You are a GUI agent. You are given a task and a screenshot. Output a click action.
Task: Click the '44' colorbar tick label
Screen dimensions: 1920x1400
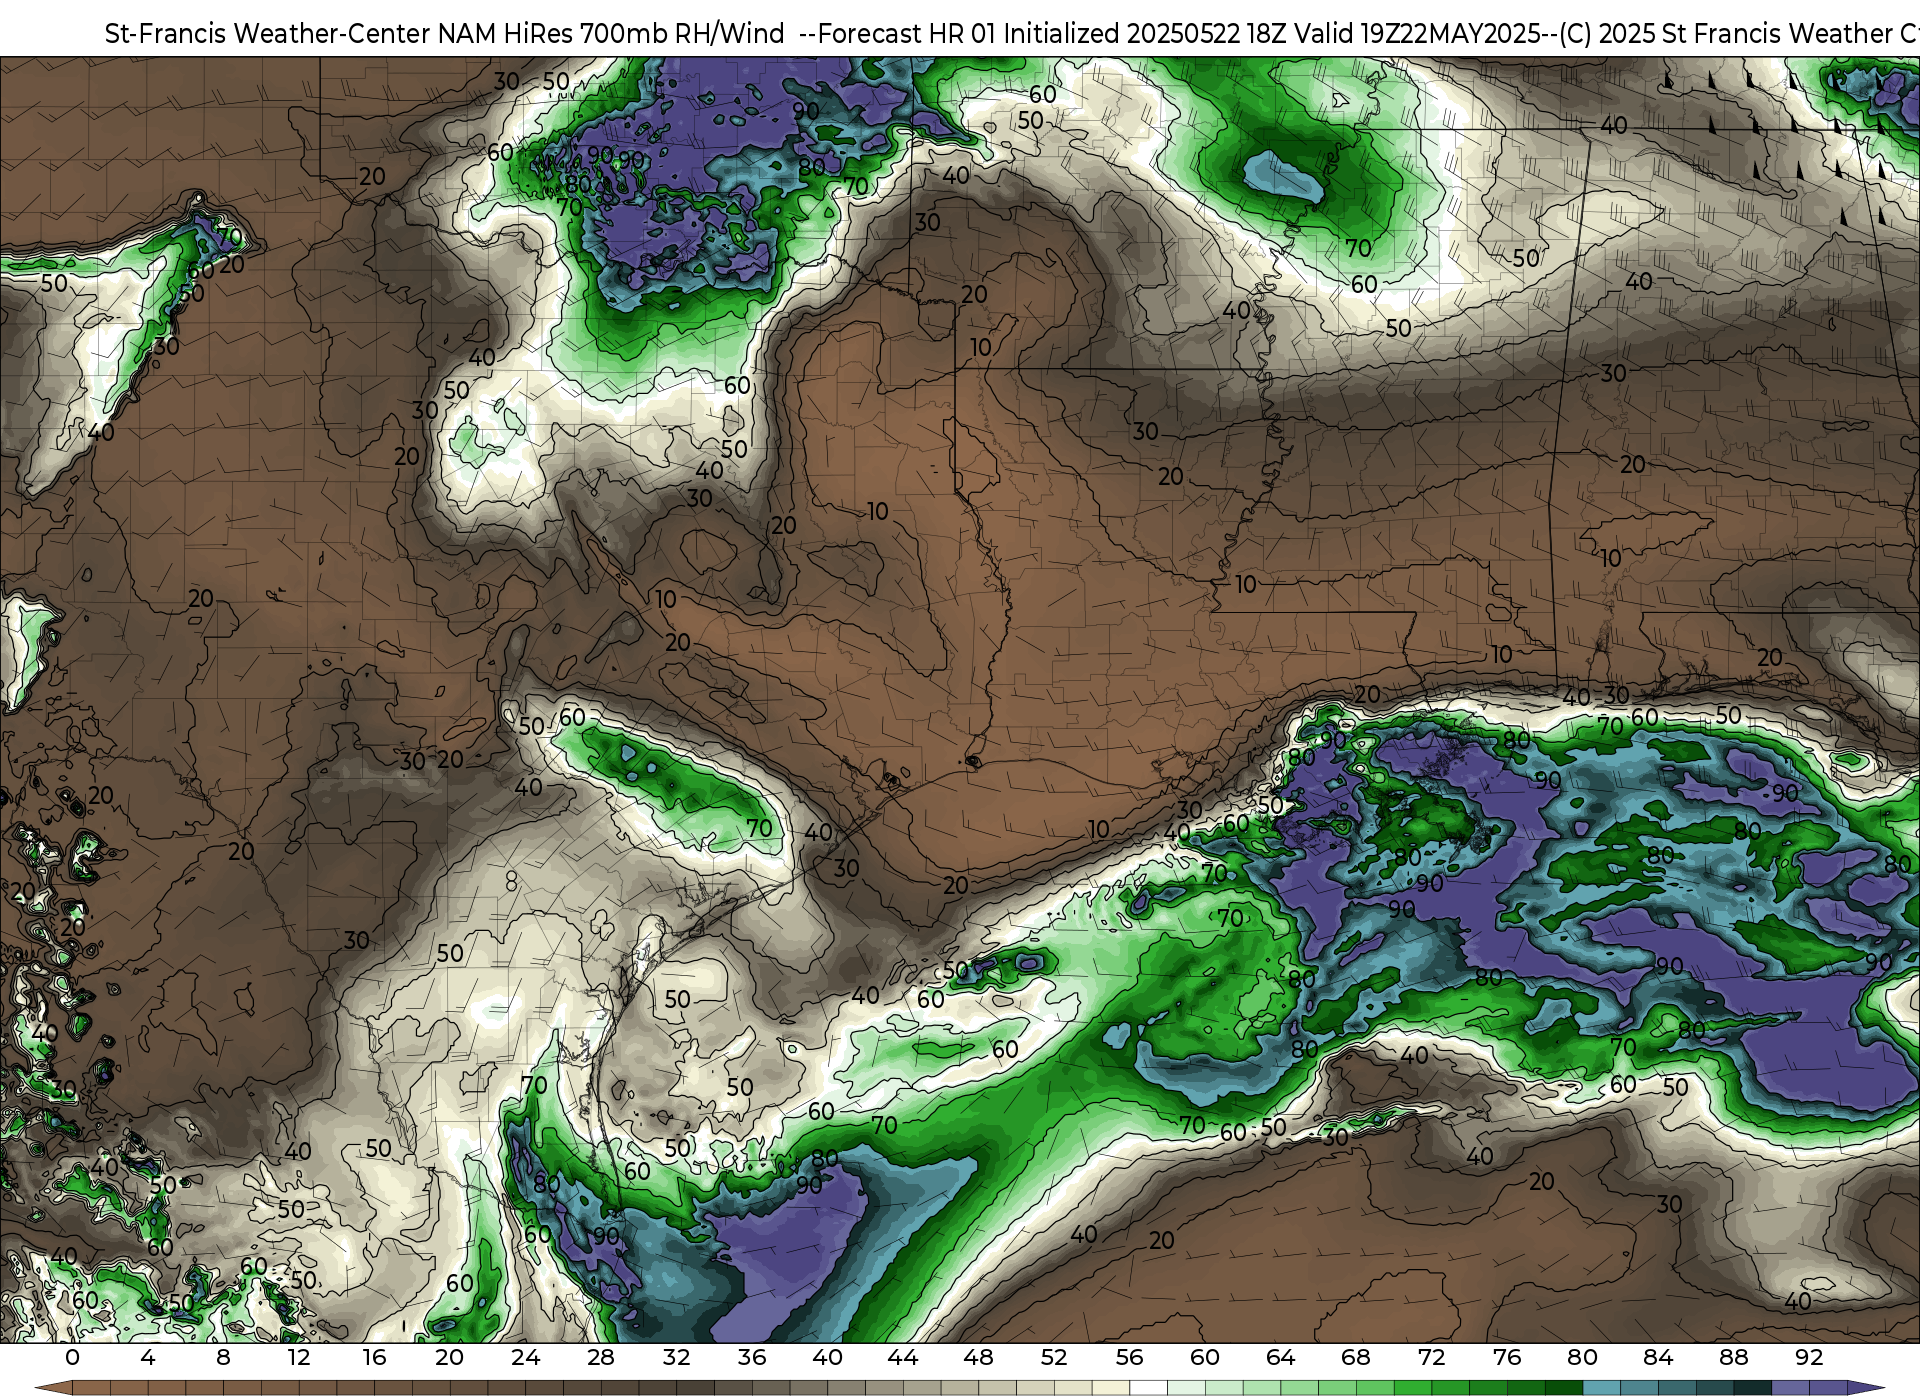pos(903,1358)
